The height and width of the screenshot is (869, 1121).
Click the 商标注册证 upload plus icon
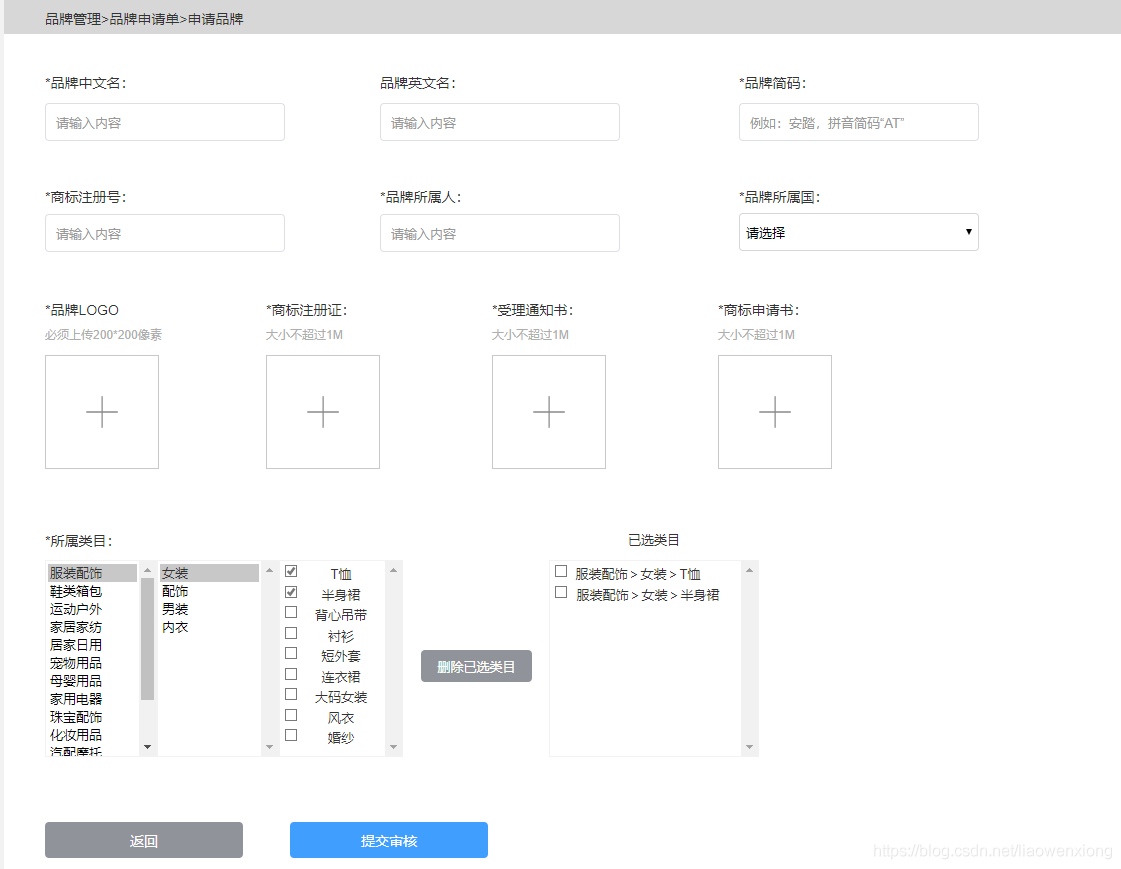coord(322,411)
